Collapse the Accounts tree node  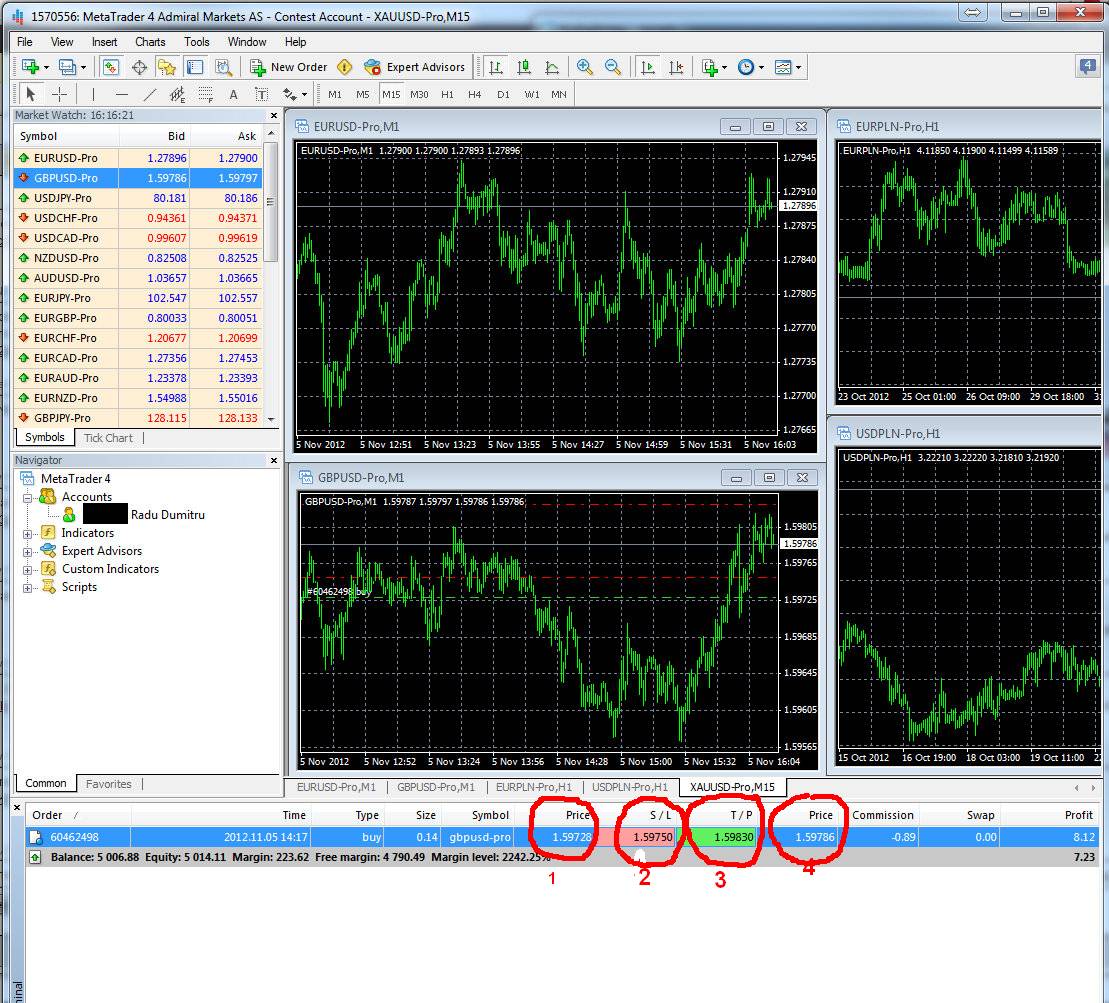[x=27, y=498]
